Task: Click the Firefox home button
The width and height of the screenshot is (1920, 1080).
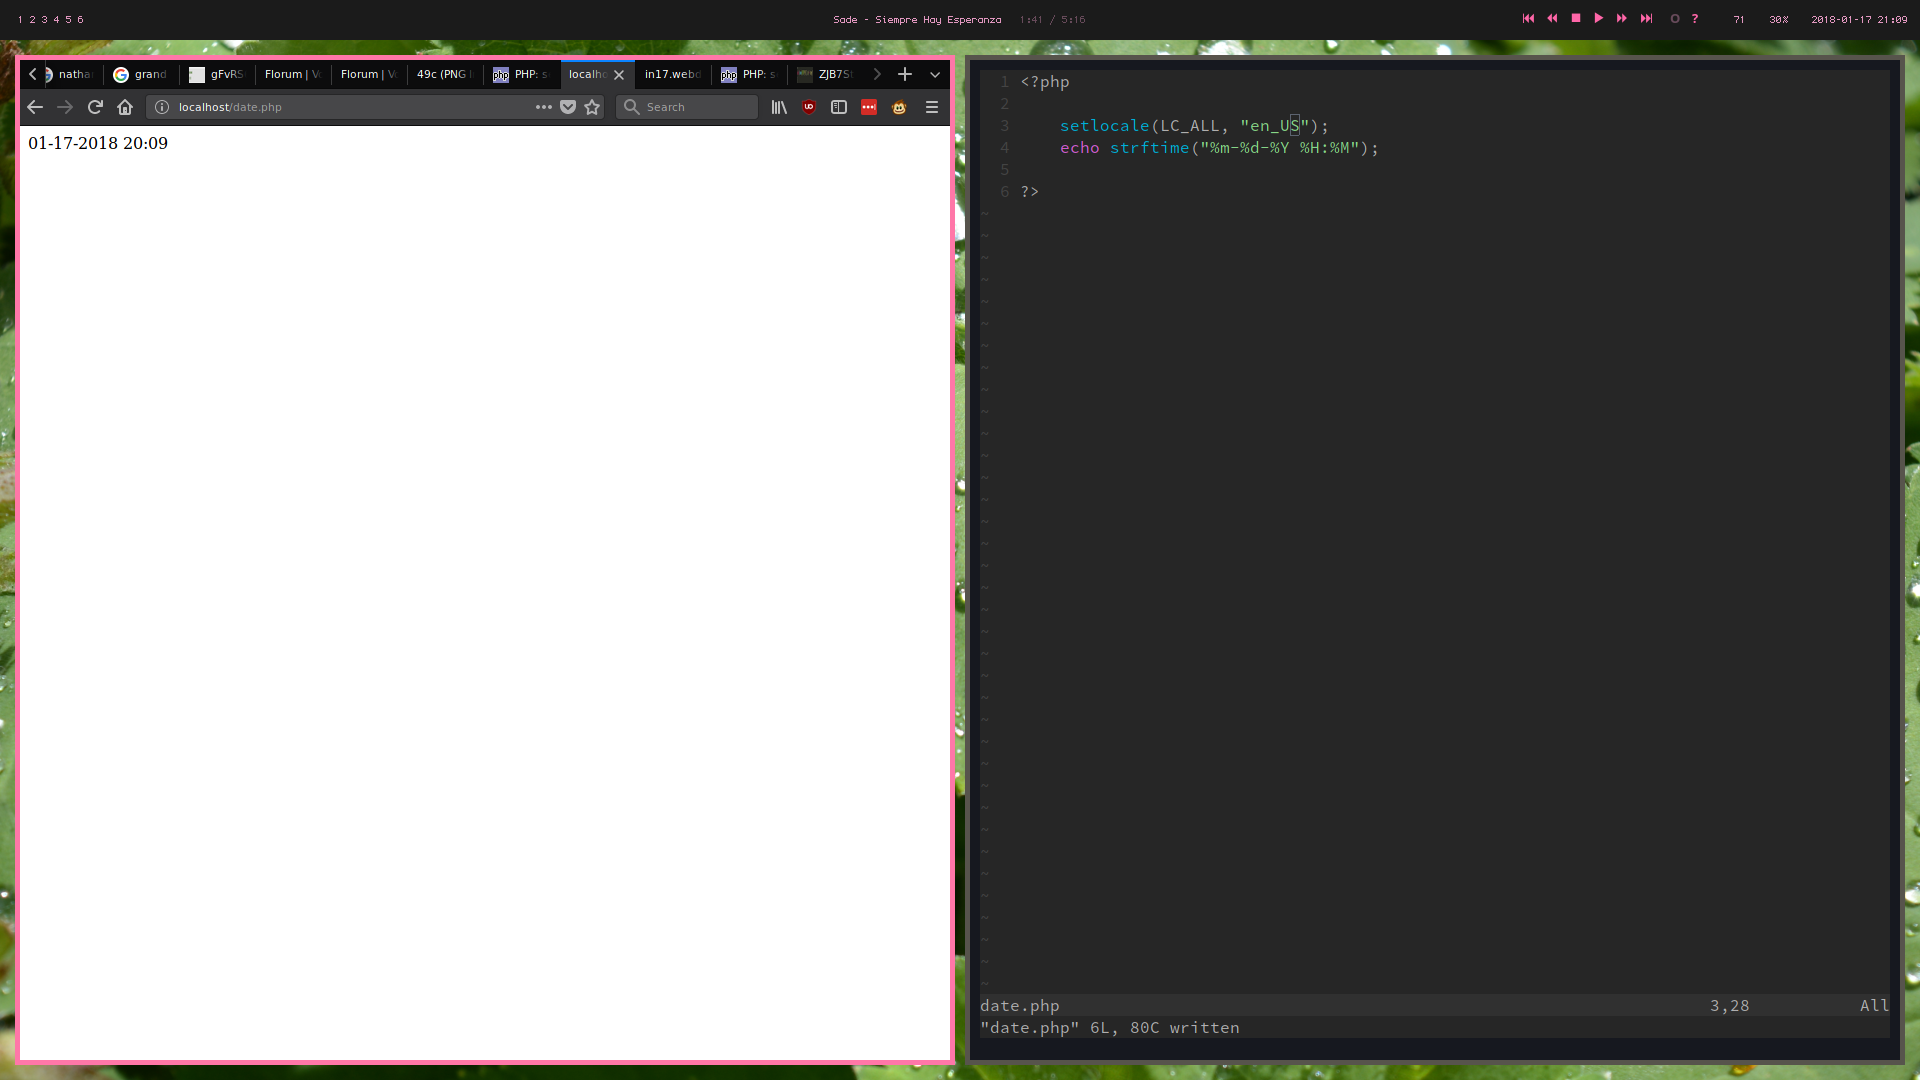Action: click(x=125, y=107)
